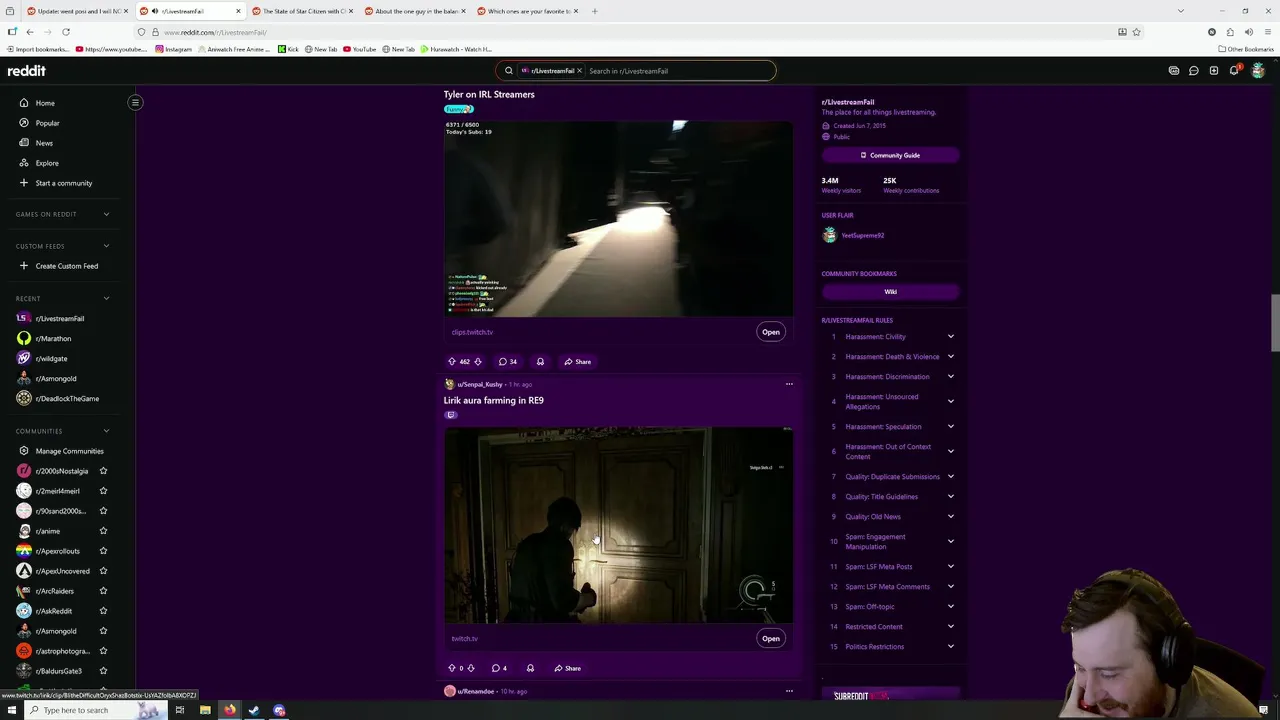The image size is (1280, 720).
Task: Collapse the Communities section
Action: point(106,431)
